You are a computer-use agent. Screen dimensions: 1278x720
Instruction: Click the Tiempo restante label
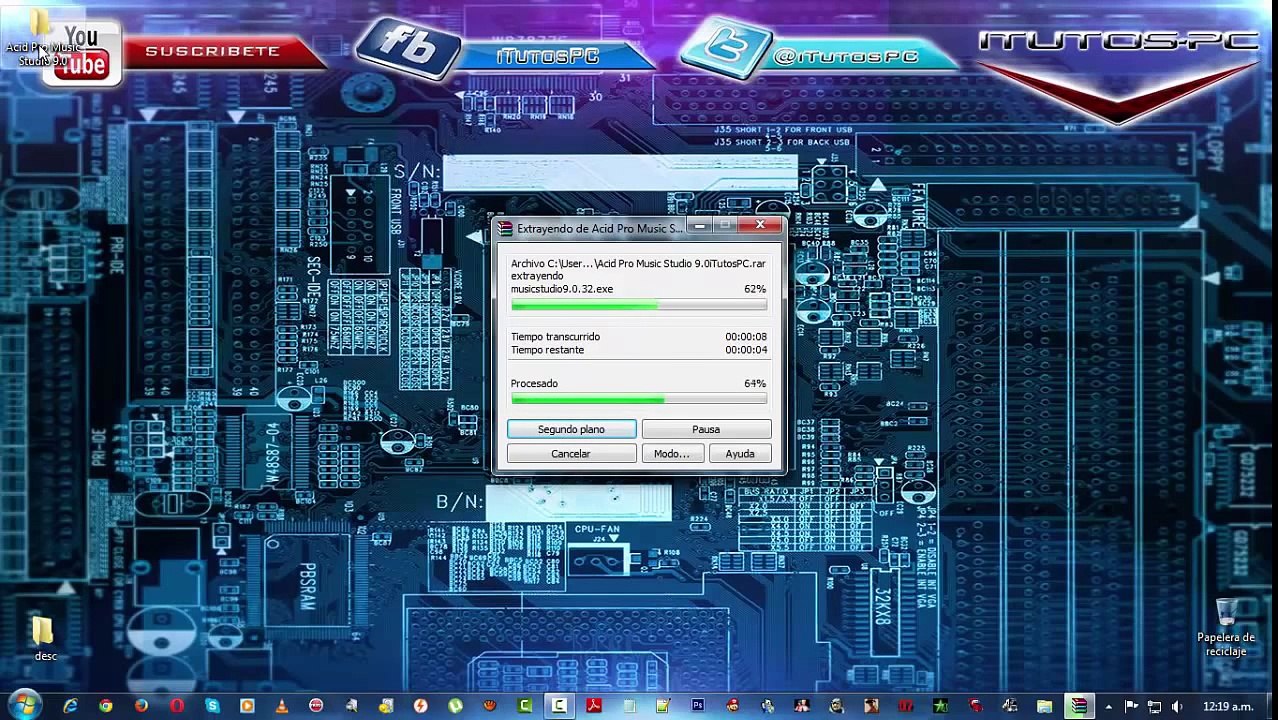(x=547, y=350)
